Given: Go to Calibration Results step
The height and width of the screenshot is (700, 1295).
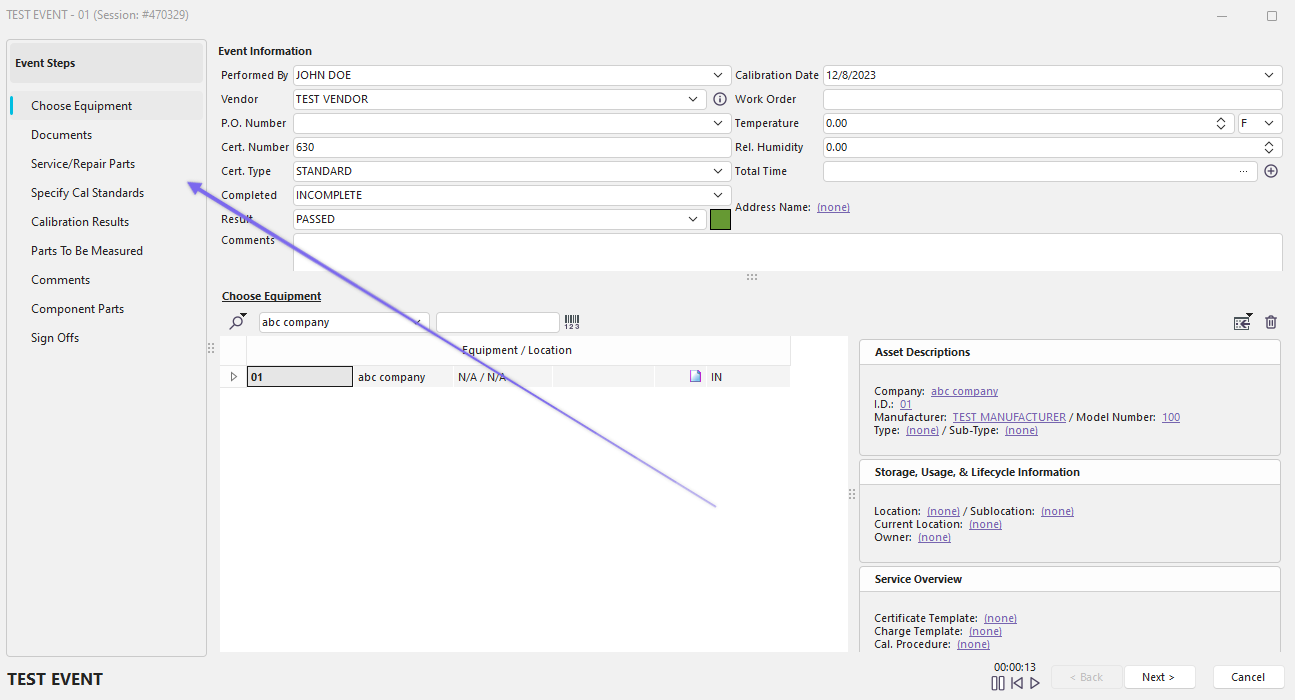Looking at the screenshot, I should 80,222.
